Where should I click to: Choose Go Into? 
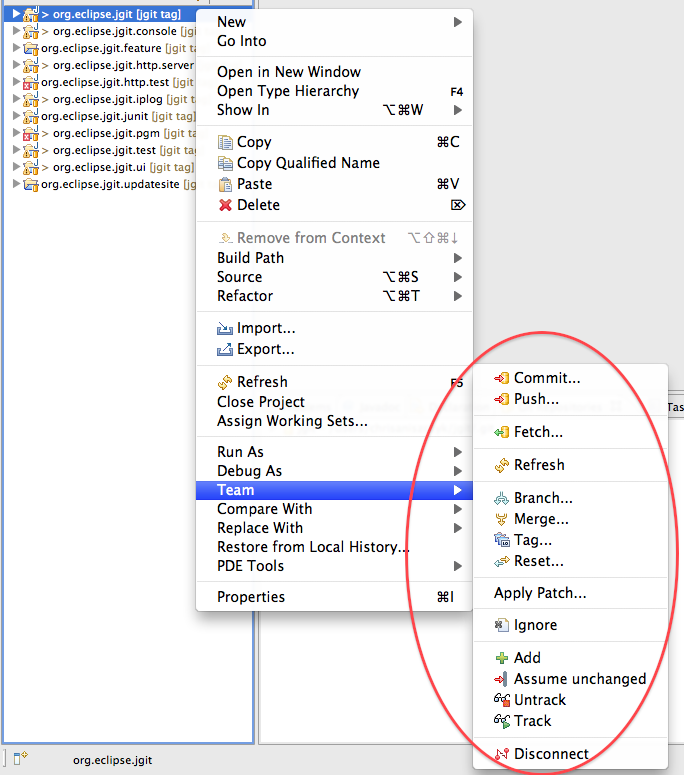334,41
